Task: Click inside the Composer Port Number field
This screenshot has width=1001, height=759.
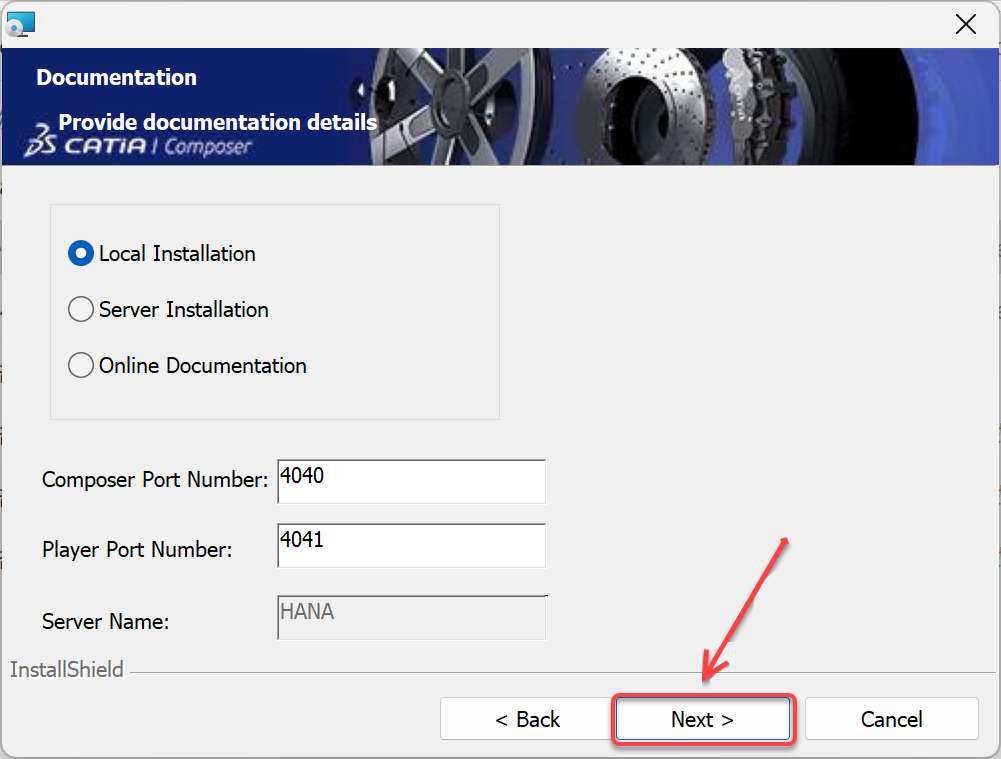Action: (410, 481)
